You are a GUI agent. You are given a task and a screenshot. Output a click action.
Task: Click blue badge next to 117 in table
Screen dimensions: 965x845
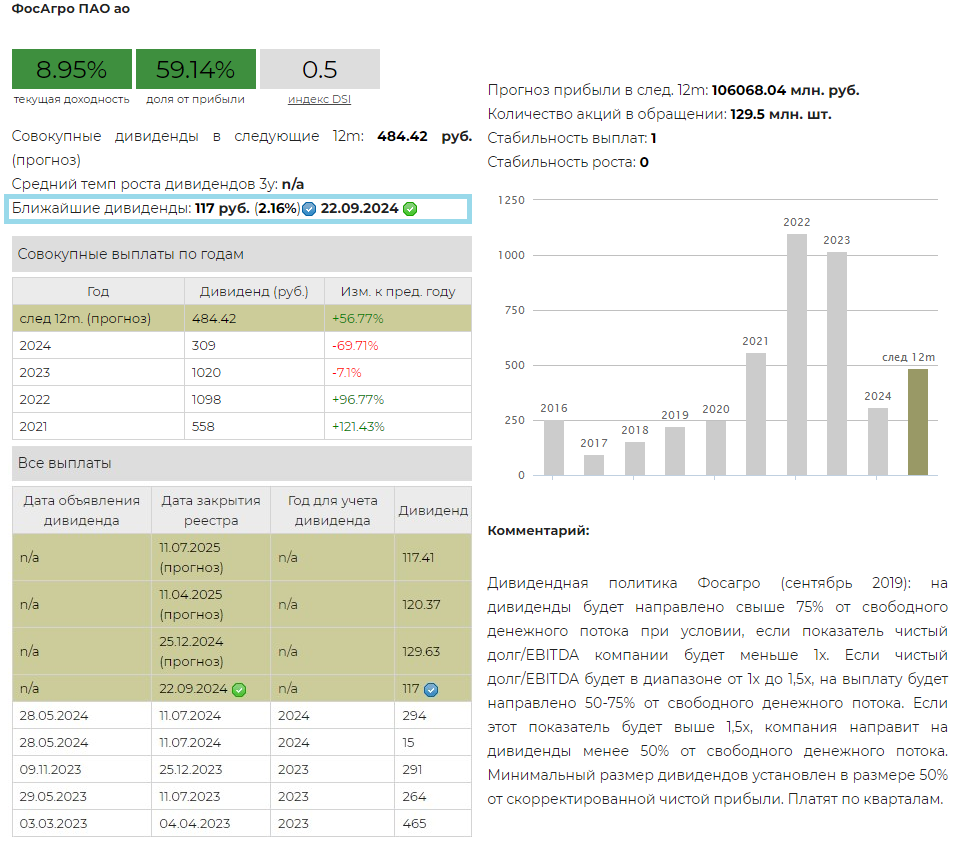(431, 689)
